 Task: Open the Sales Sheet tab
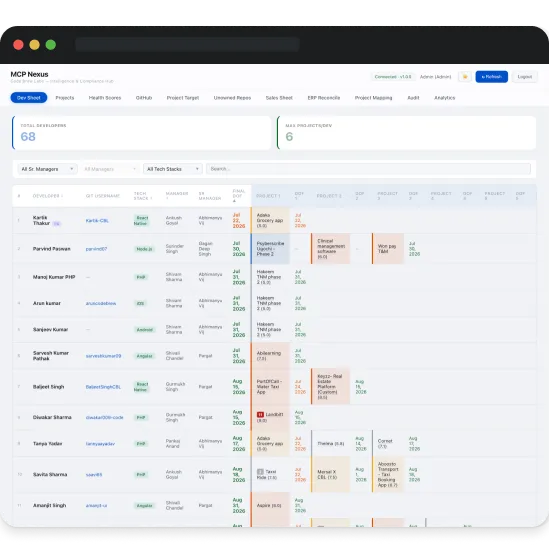279,98
